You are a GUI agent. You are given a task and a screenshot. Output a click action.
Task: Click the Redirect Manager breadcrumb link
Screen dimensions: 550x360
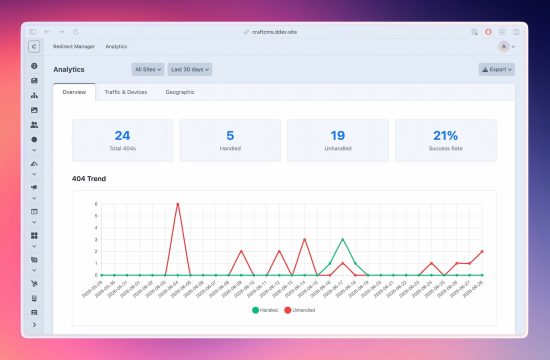coord(74,46)
